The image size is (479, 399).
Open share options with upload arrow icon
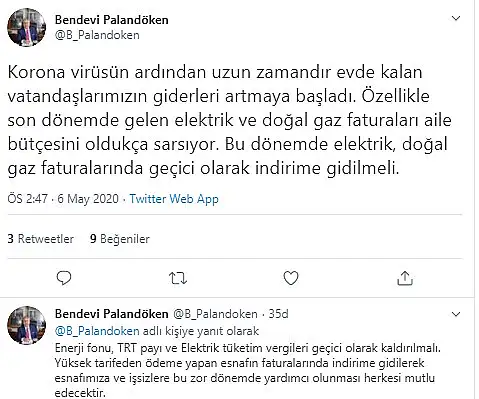[405, 278]
